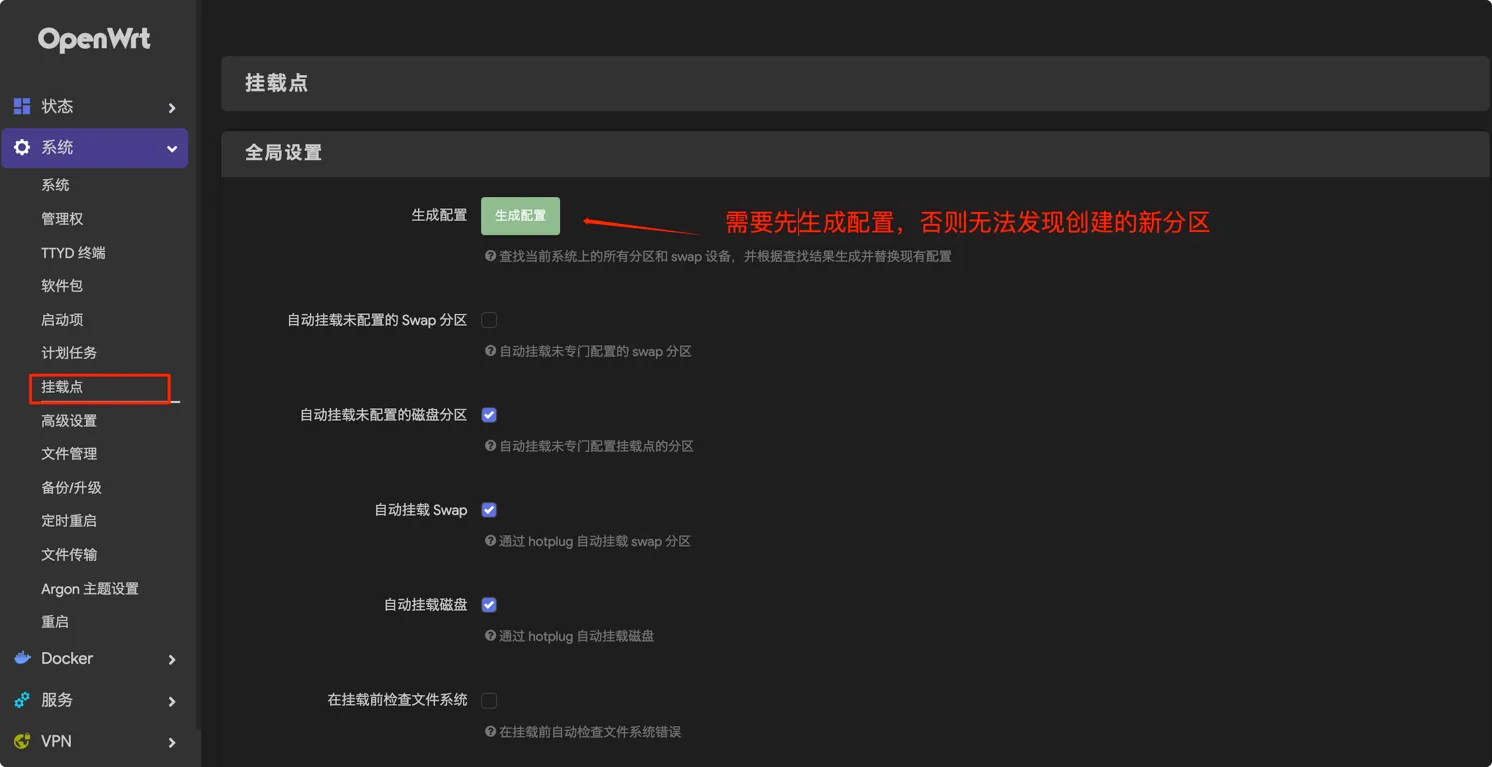Image resolution: width=1492 pixels, height=767 pixels.
Task: Enable 自动挂载未配置的 Swap 分区 checkbox
Action: [489, 320]
